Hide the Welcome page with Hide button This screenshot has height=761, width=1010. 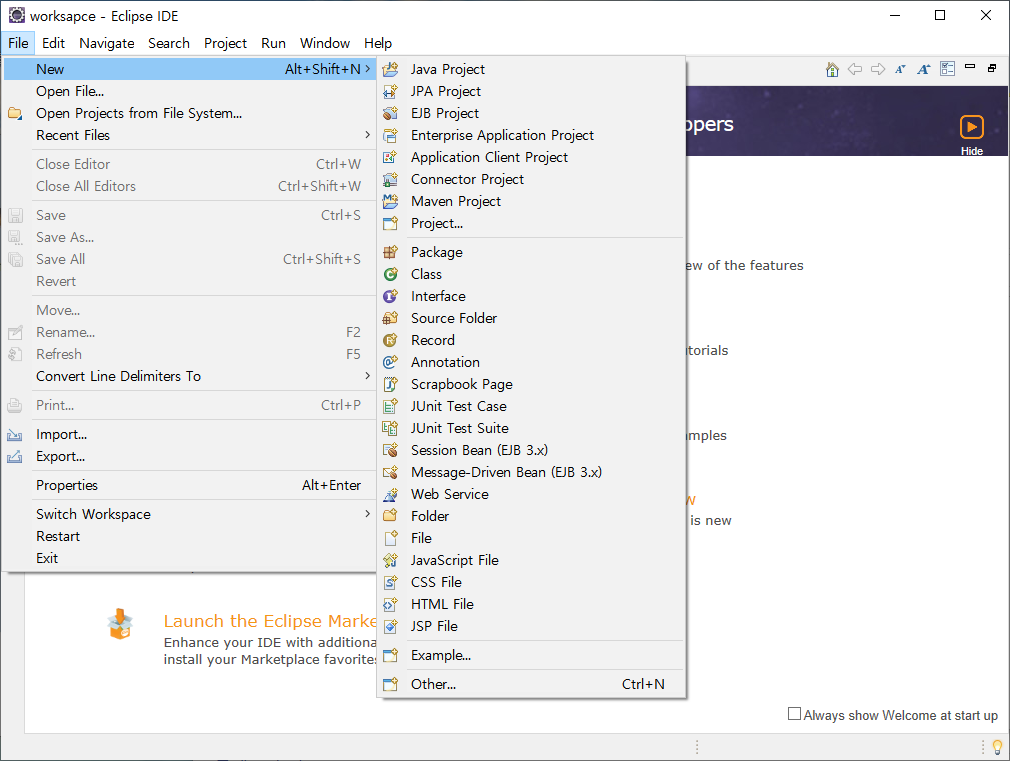pos(971,135)
